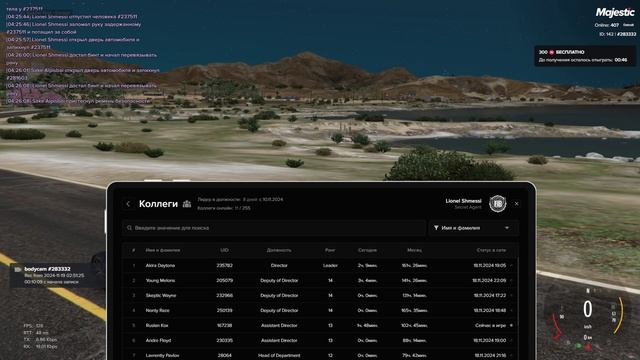
Task: Select the Skeptic Wayne row name
Action: click(x=161, y=296)
